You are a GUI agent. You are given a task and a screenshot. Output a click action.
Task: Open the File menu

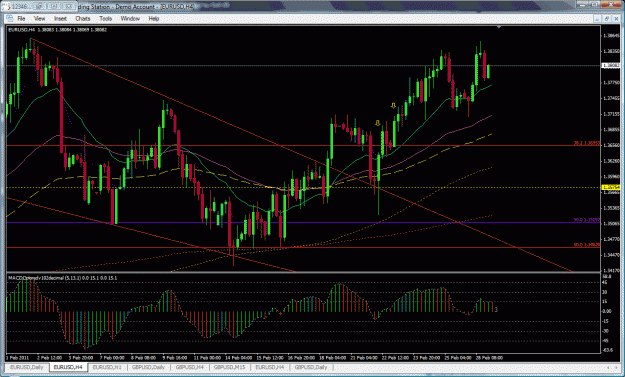coord(21,19)
